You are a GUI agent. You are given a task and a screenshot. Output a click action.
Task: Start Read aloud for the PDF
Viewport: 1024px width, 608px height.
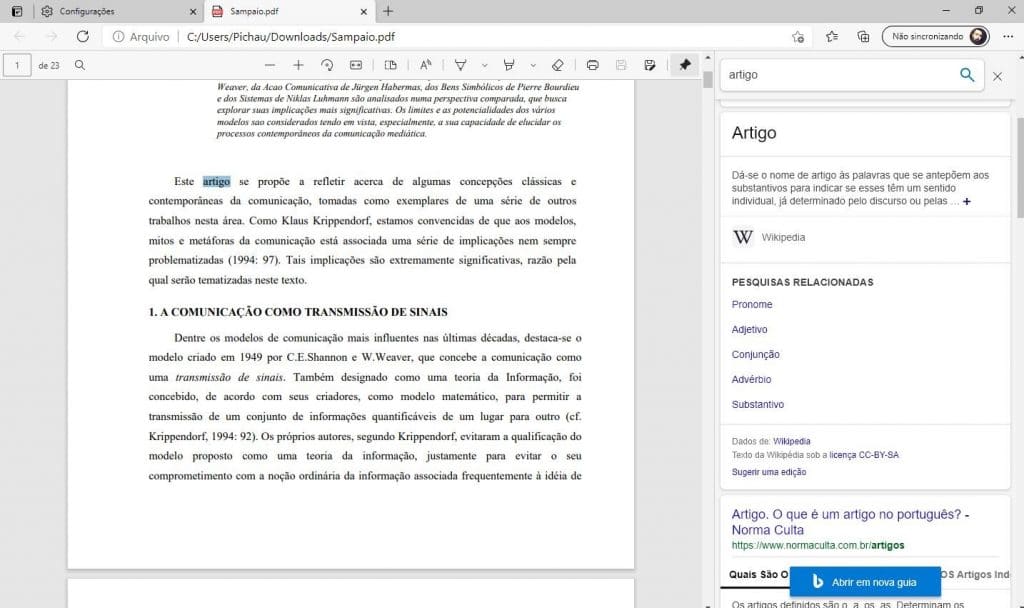coord(426,65)
